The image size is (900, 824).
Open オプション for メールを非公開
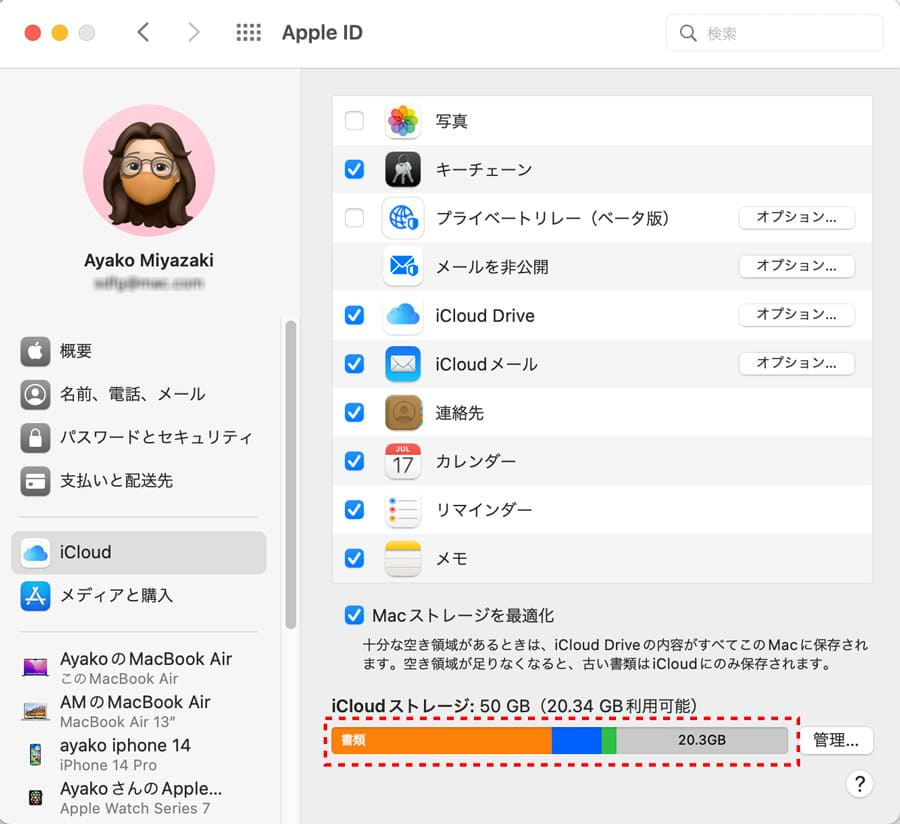pos(797,266)
